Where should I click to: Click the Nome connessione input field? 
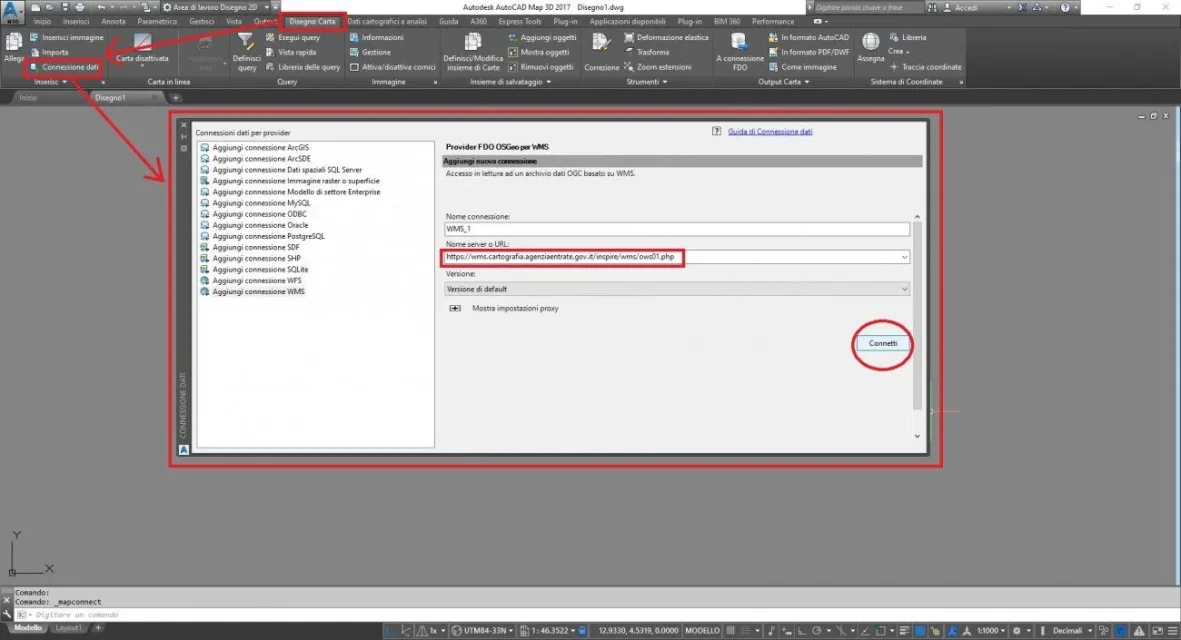pyautogui.click(x=676, y=229)
